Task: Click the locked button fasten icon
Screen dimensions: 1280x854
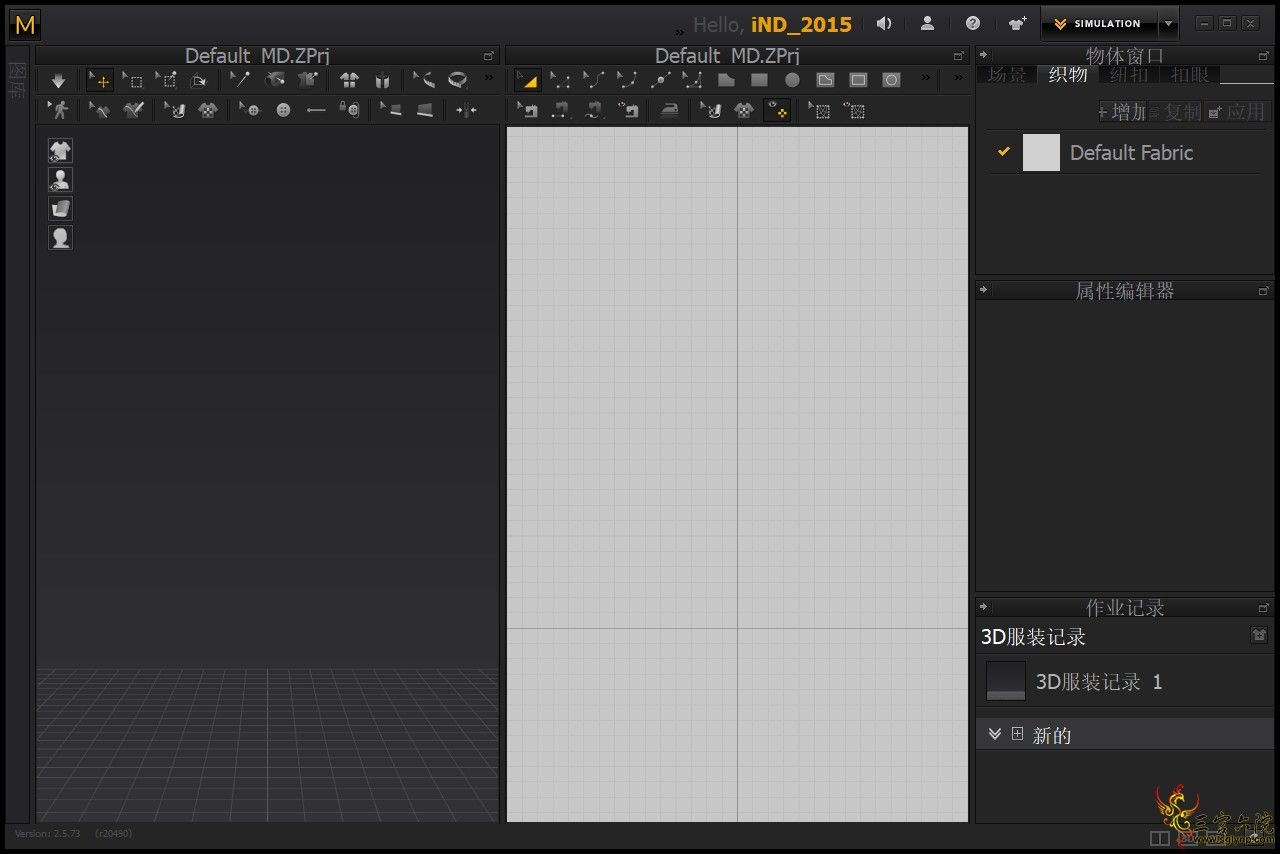Action: coord(349,109)
